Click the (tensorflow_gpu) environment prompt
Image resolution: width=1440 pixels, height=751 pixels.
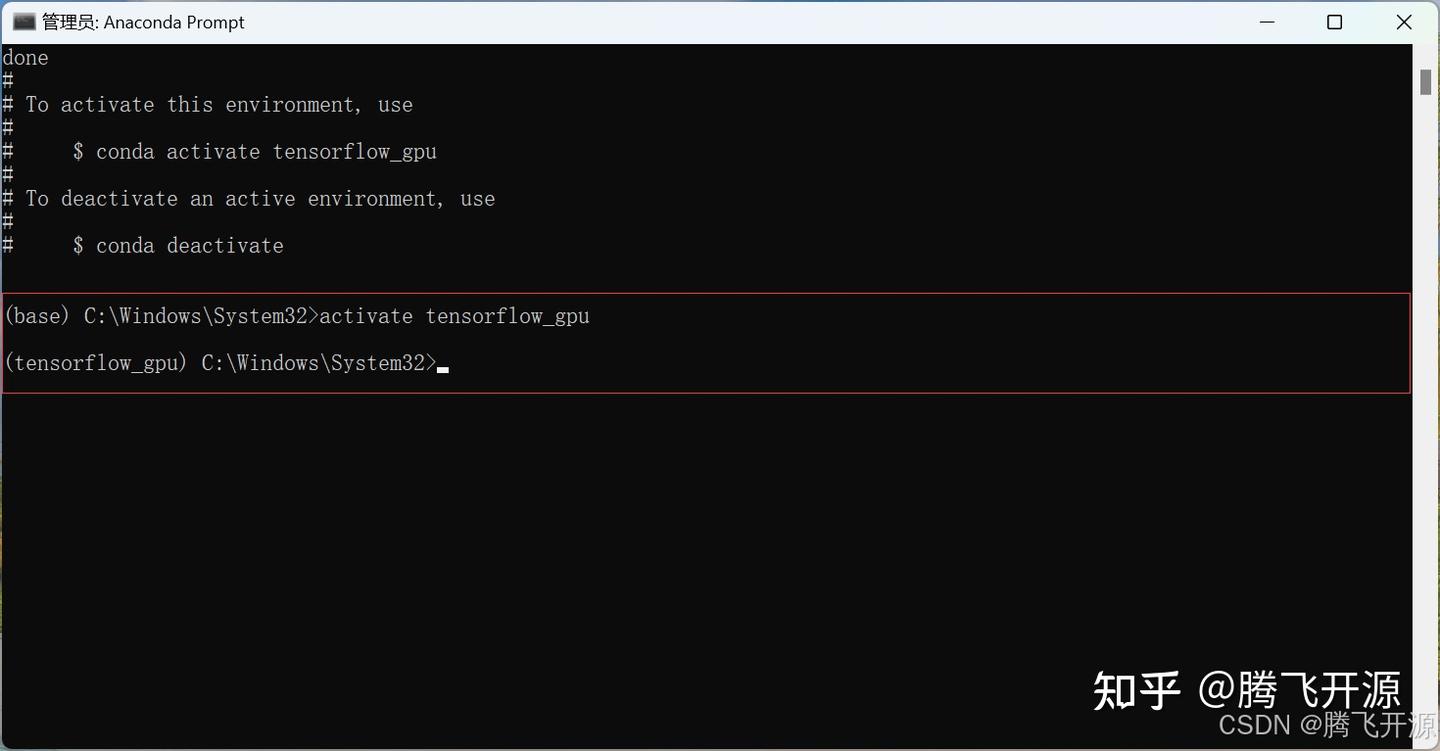94,362
